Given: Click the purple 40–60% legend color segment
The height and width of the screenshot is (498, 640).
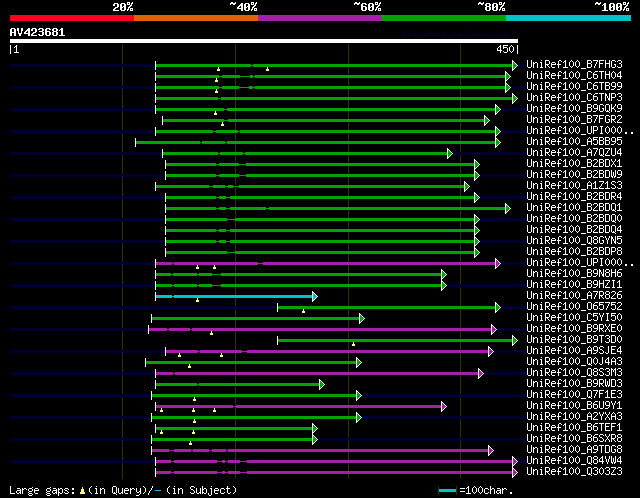Looking at the screenshot, I should tap(320, 18).
